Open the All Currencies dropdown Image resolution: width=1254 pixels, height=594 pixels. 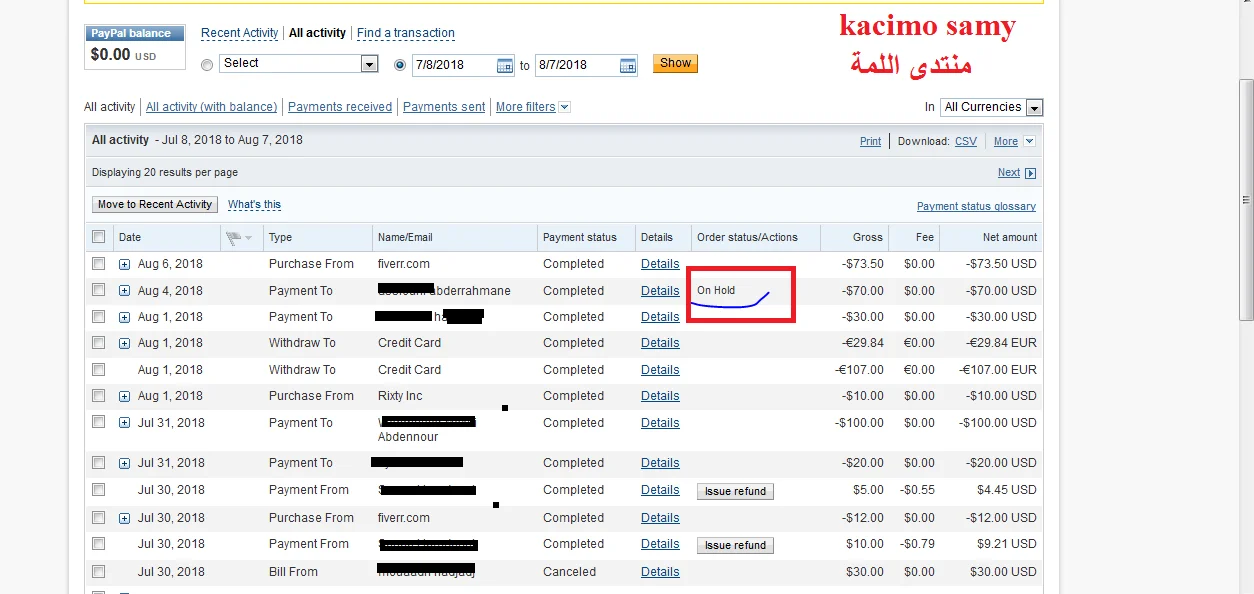991,107
